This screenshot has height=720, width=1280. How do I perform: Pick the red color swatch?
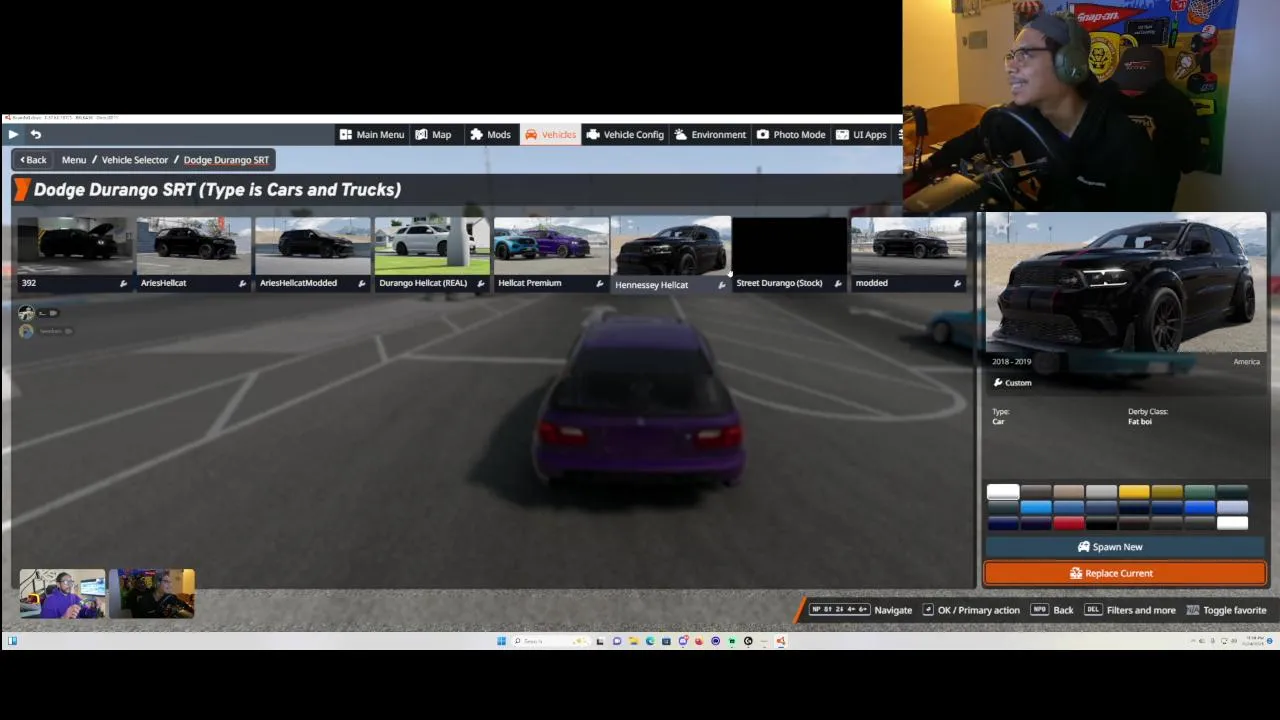tap(1068, 523)
